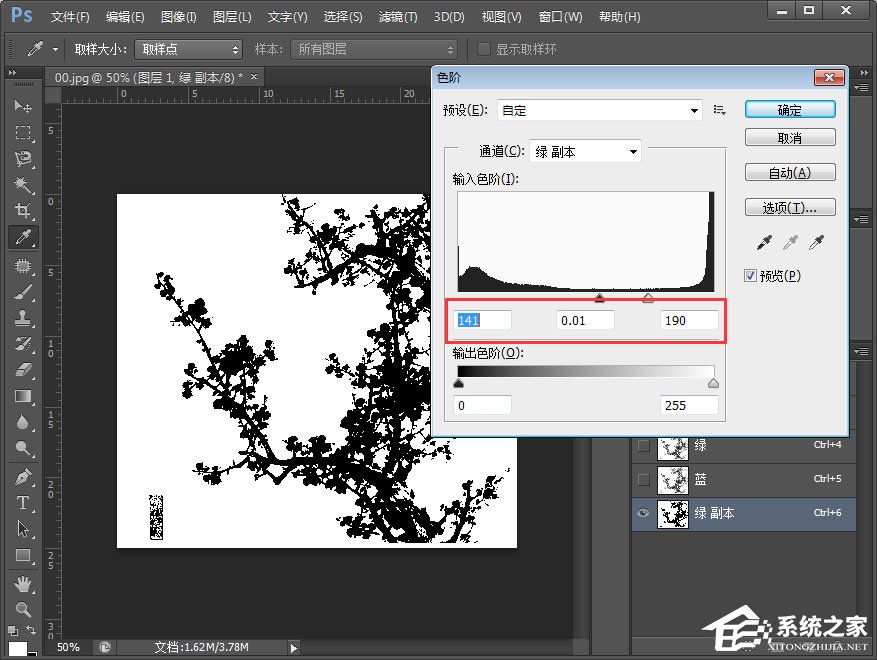Show the 蓝 channel visibility
The height and width of the screenshot is (660, 877).
(641, 478)
